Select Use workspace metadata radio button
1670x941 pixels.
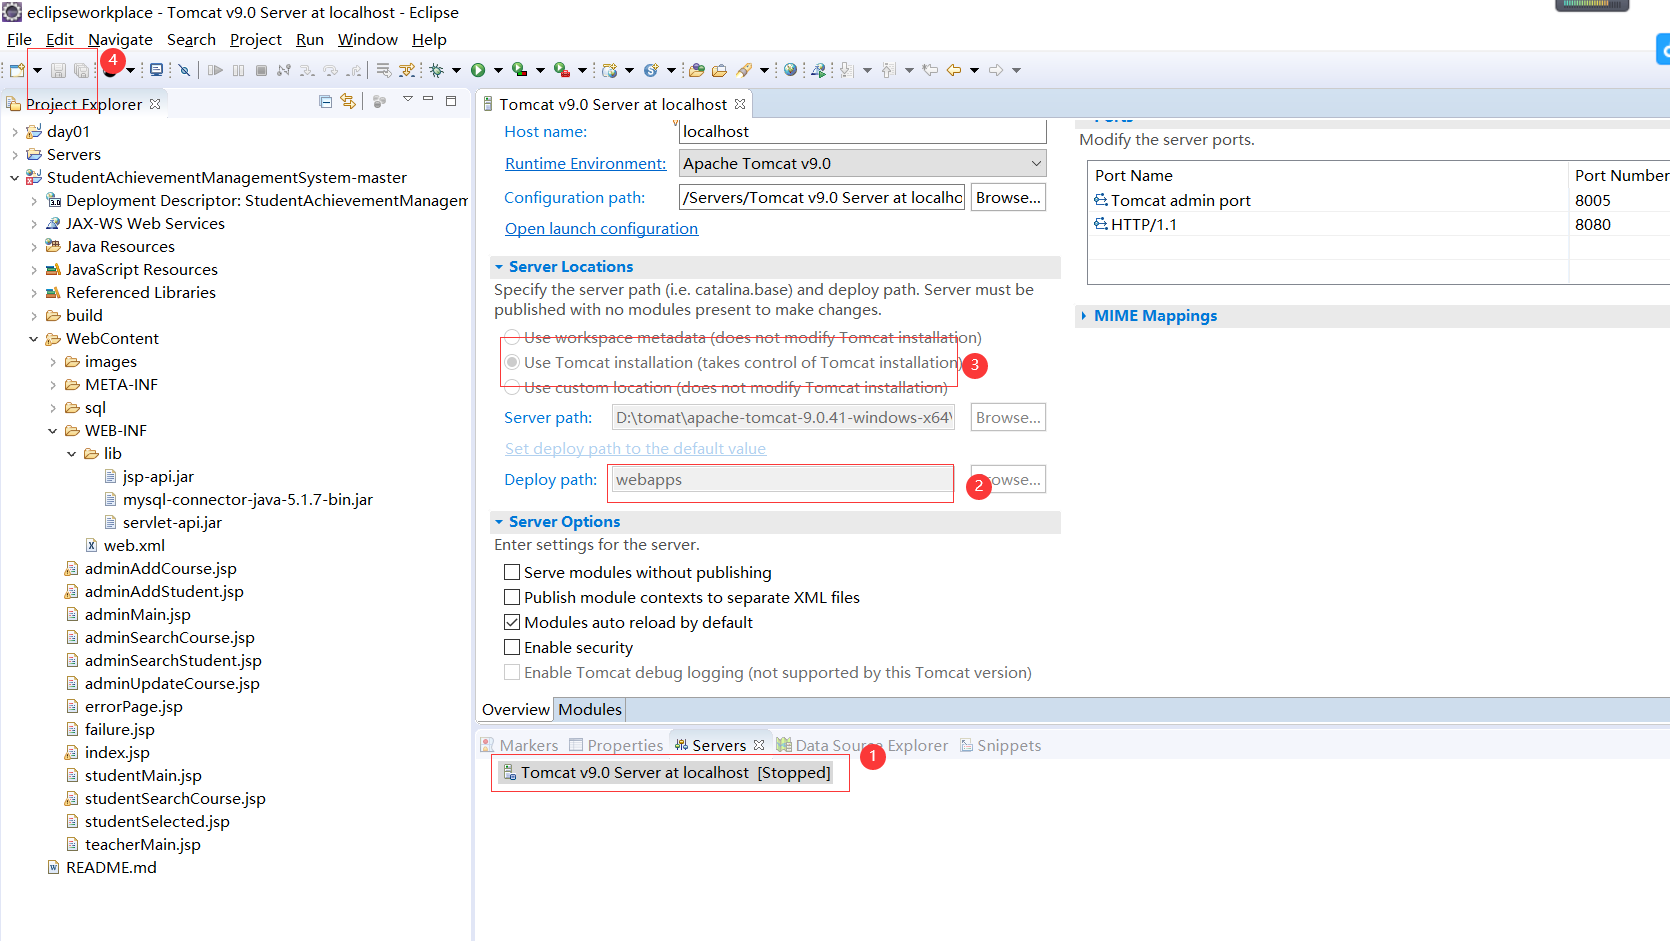(x=512, y=337)
